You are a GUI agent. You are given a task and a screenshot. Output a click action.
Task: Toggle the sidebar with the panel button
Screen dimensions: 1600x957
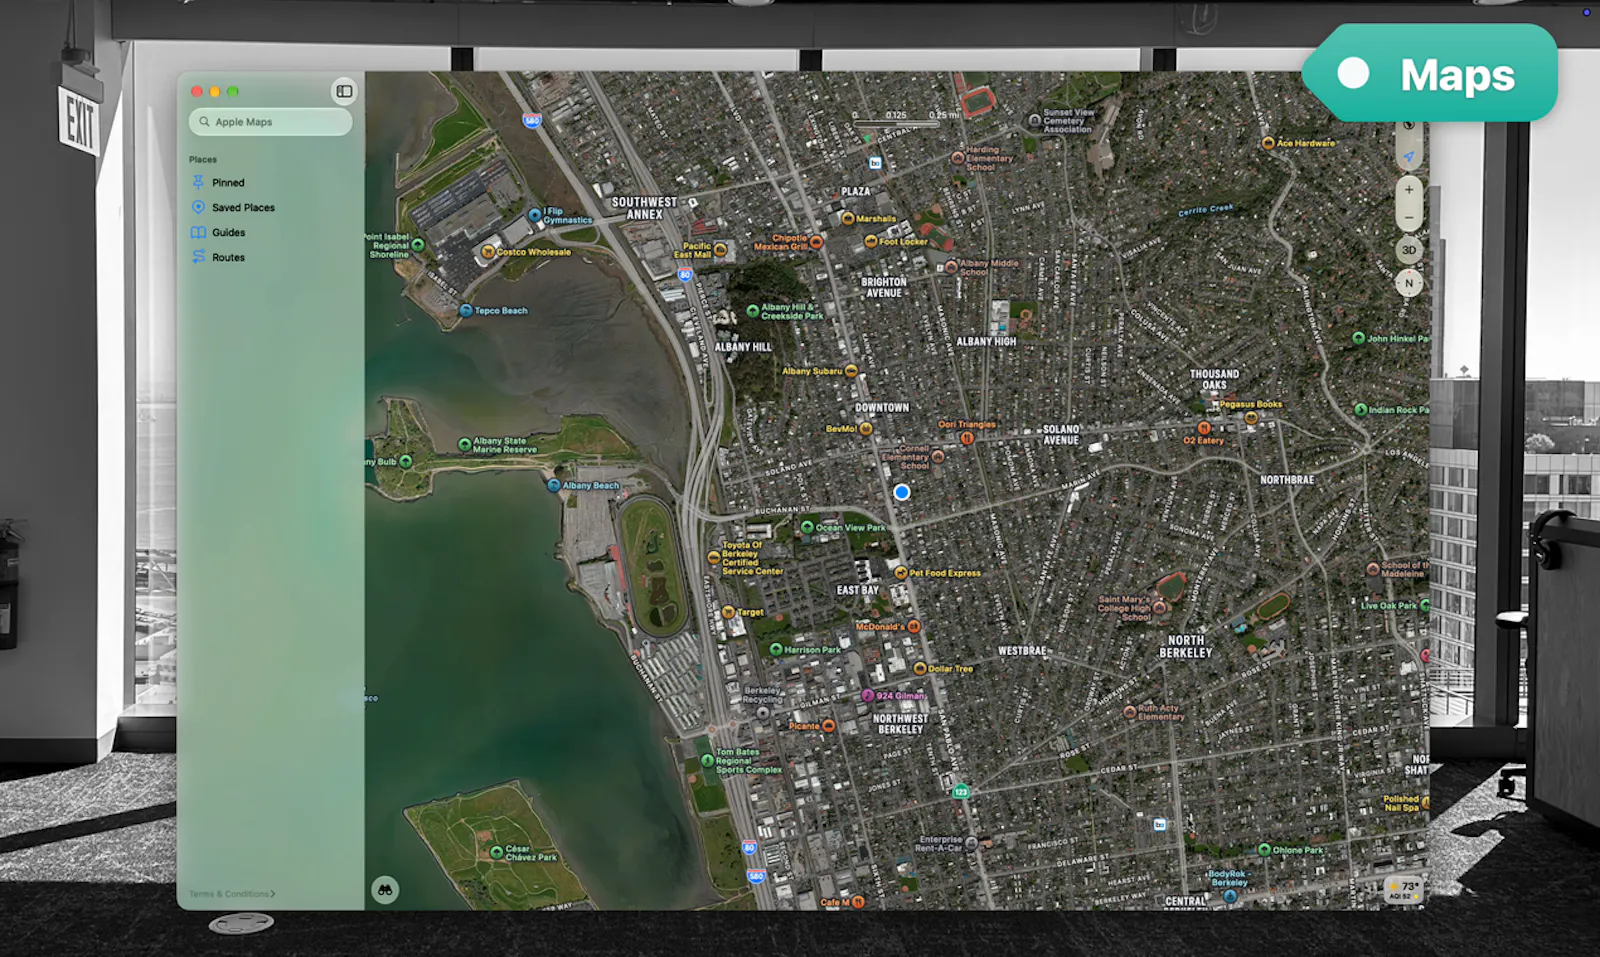click(344, 91)
